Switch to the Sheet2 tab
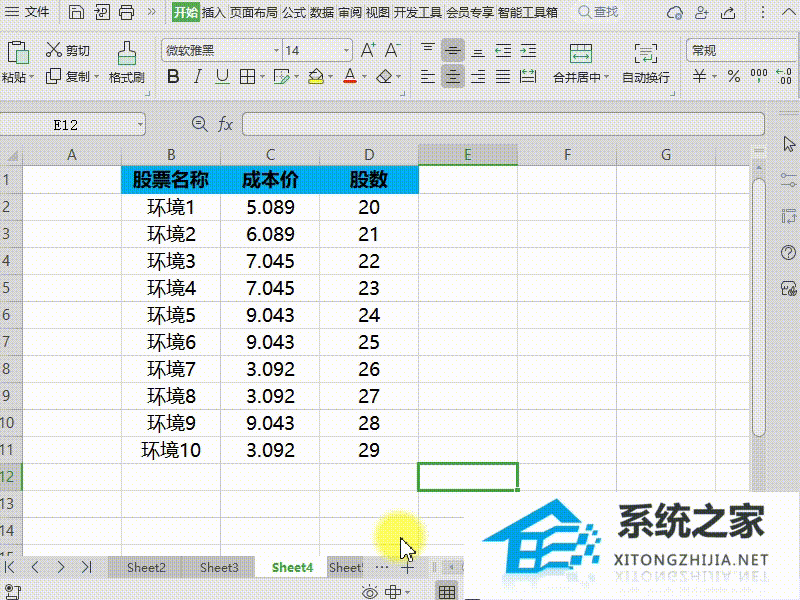The width and height of the screenshot is (800, 600). (x=146, y=567)
